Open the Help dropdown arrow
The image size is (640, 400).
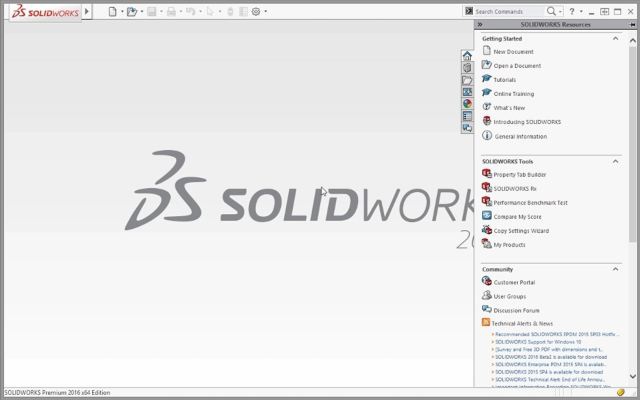point(581,11)
